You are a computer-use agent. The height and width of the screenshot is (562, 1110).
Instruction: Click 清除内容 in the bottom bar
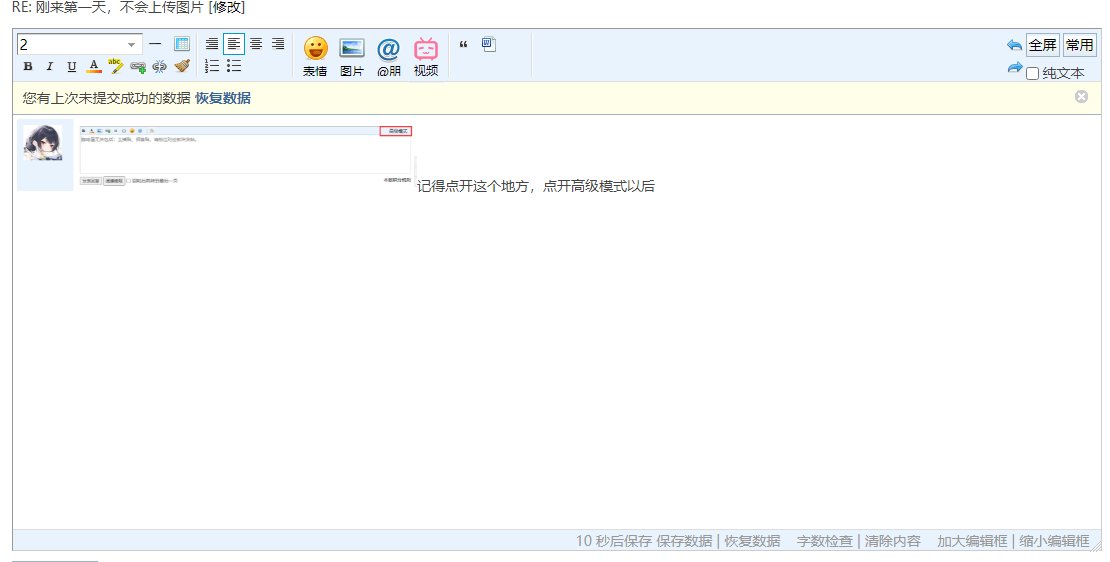click(x=893, y=541)
